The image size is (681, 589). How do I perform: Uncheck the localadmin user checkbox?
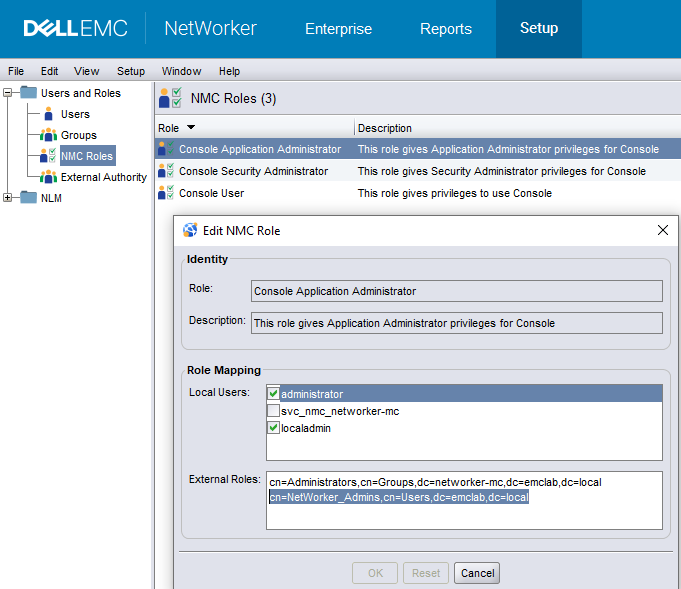click(273, 427)
